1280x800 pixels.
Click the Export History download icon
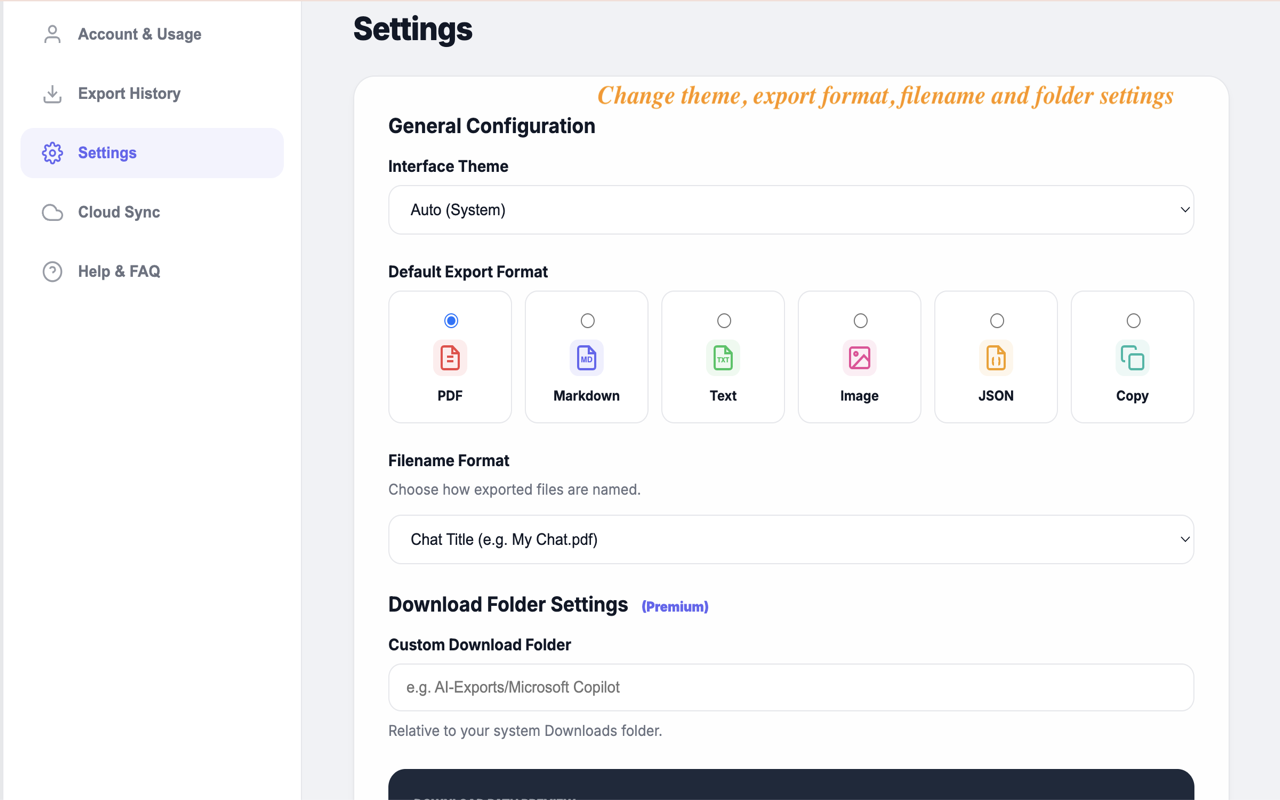52,94
